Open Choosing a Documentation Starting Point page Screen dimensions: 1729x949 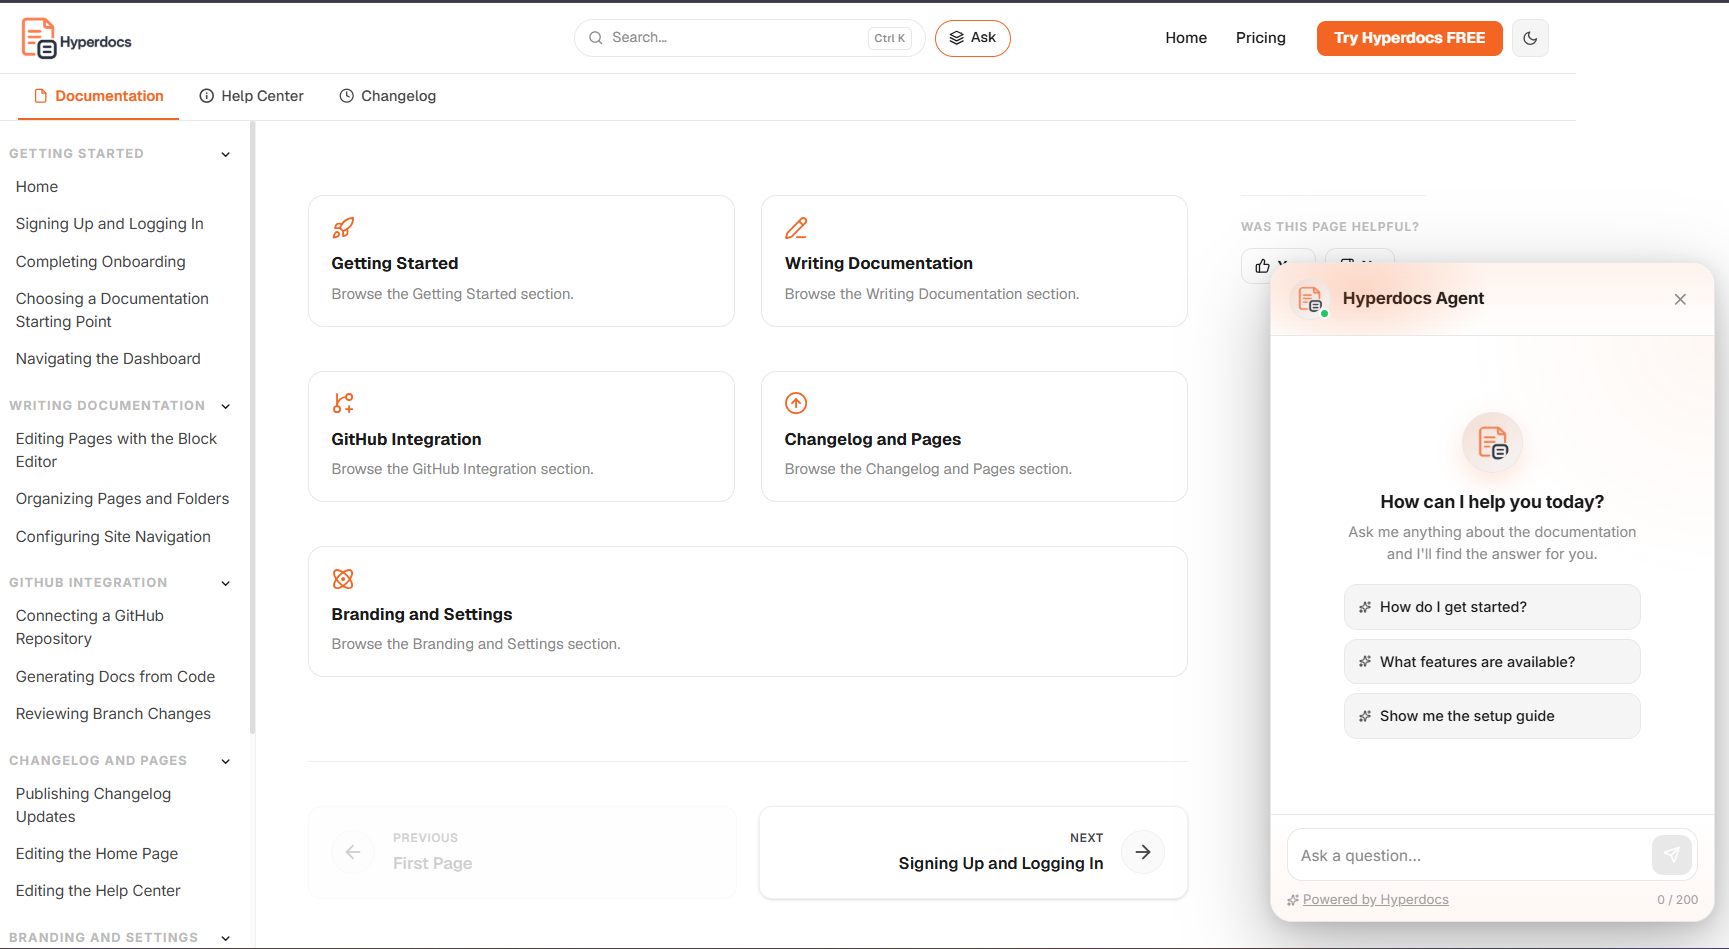112,310
